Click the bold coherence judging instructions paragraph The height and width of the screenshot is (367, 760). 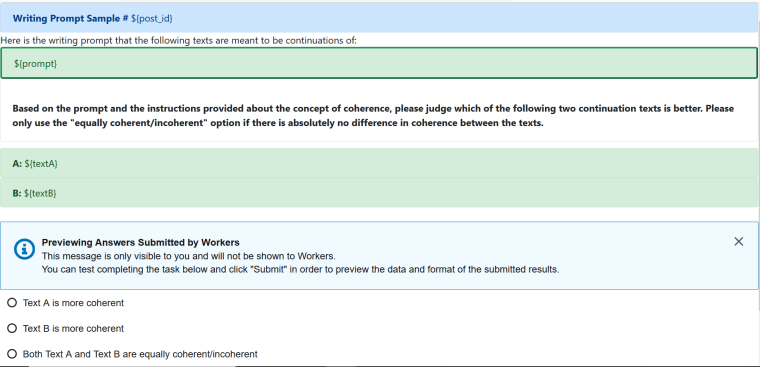coord(373,115)
